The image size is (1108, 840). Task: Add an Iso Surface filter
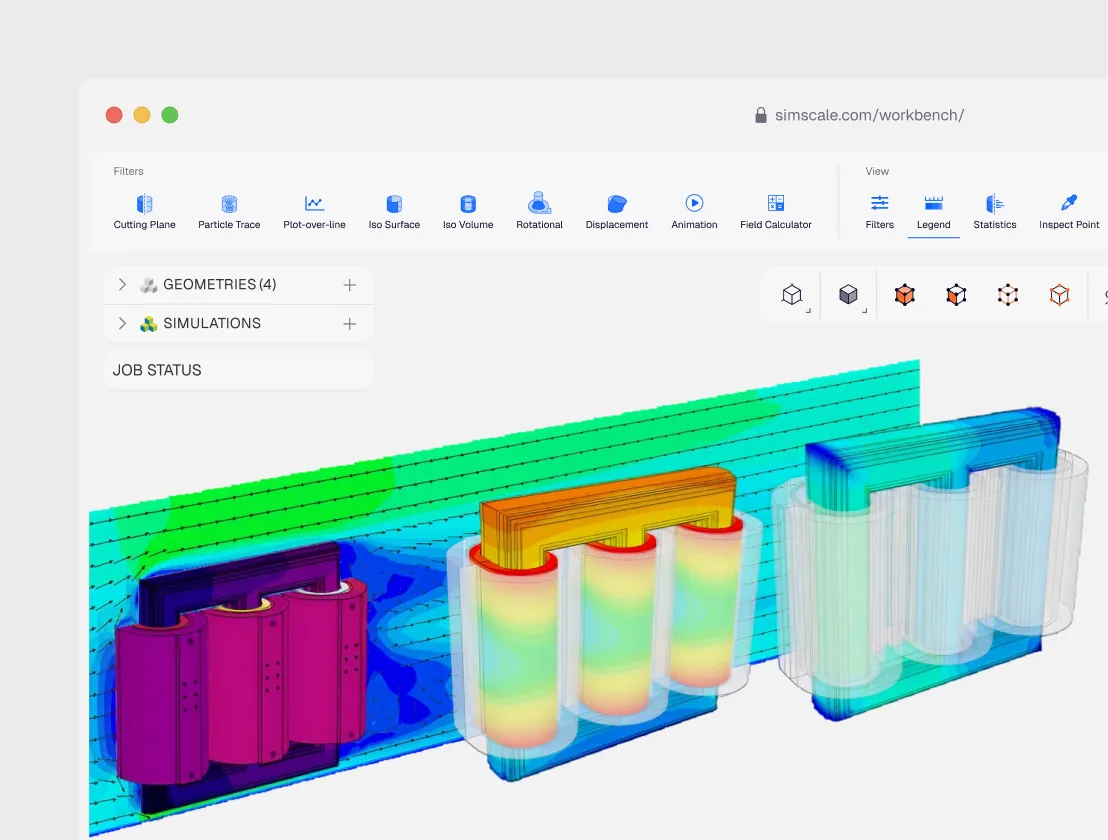(x=394, y=211)
